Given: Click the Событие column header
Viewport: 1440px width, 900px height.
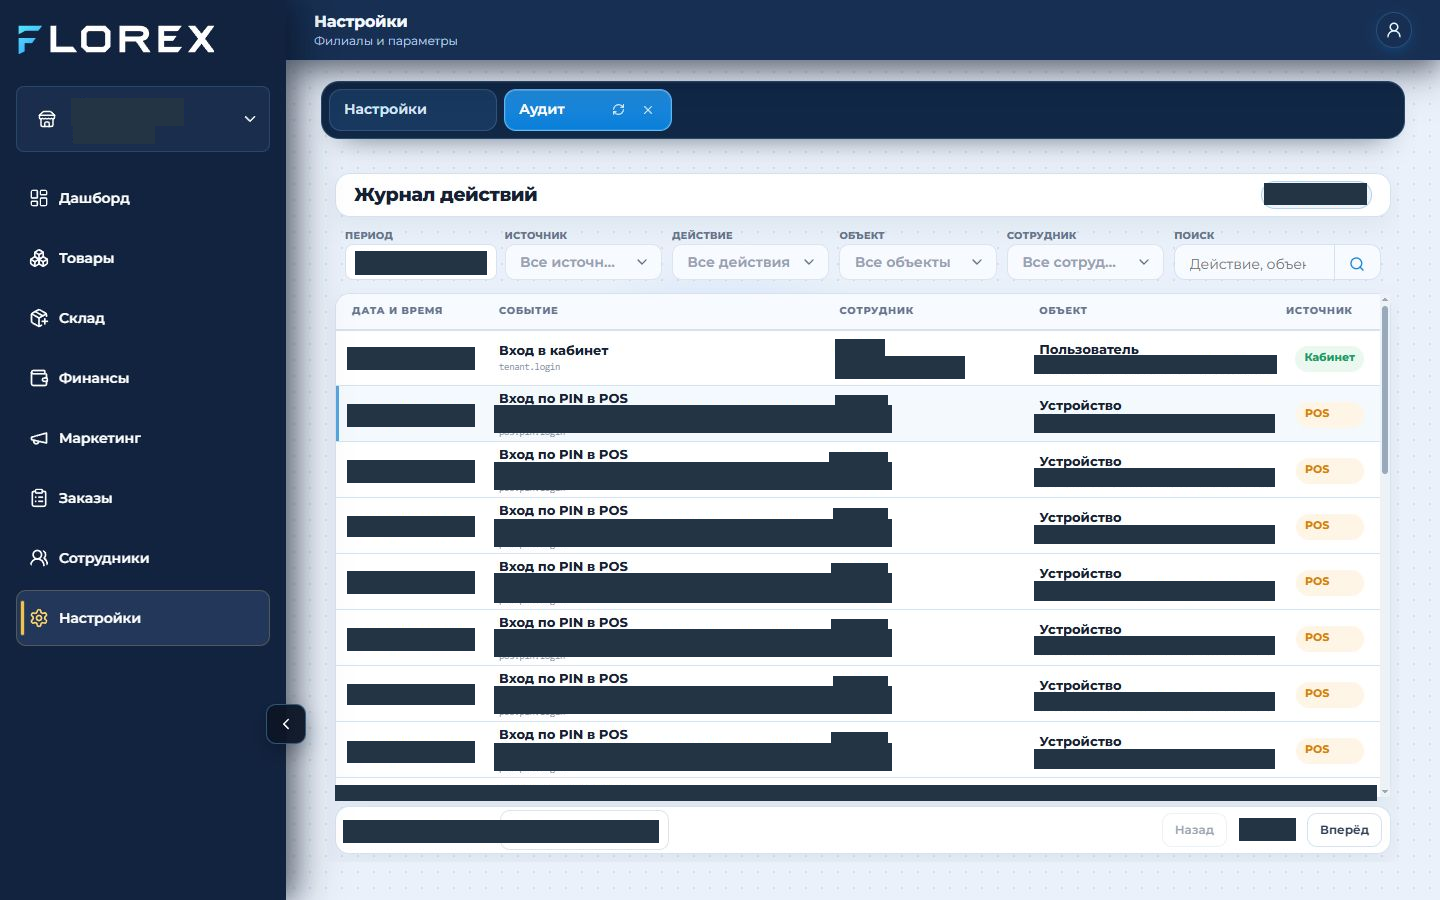Looking at the screenshot, I should tap(528, 311).
